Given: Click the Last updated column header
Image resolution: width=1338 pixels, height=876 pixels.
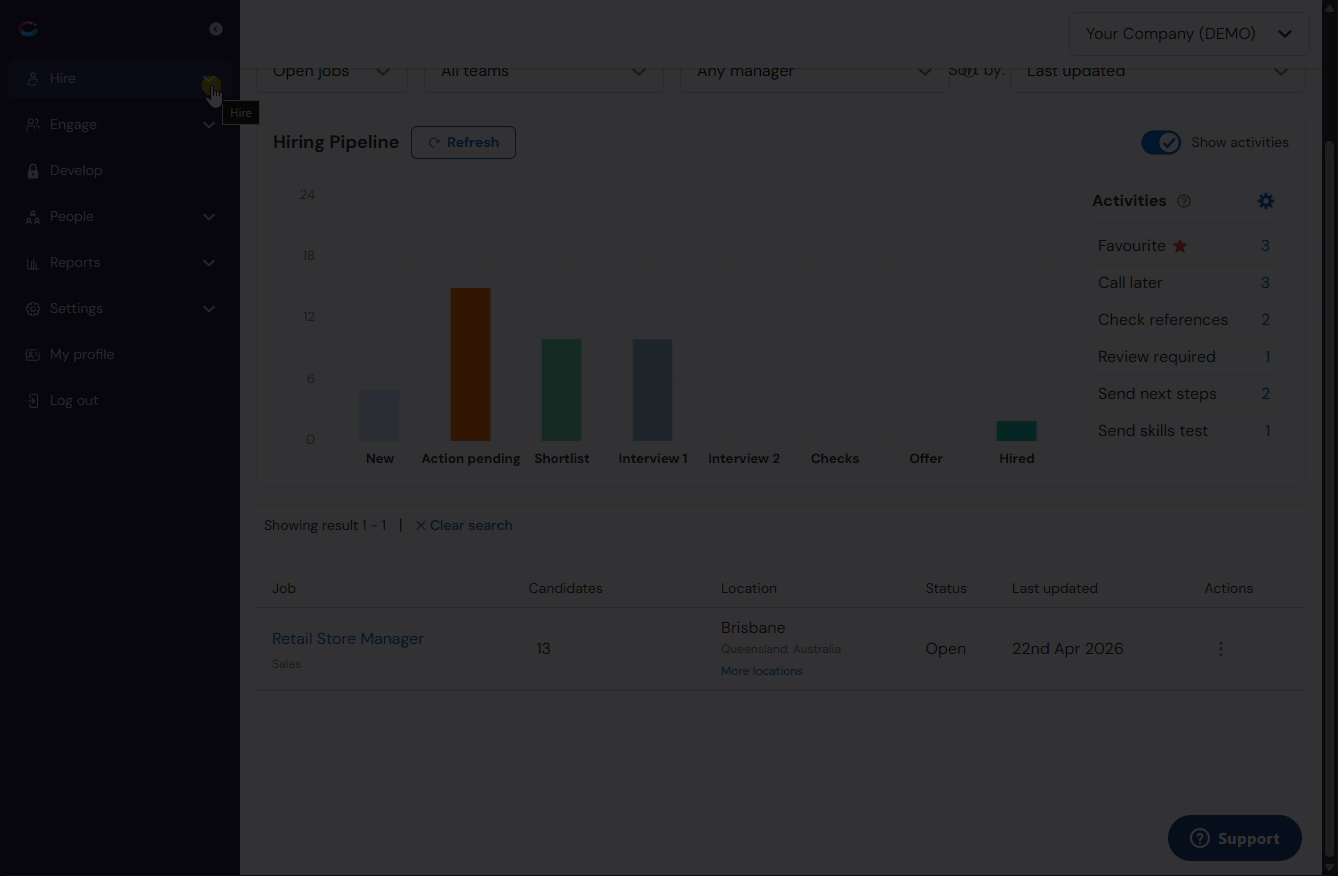Looking at the screenshot, I should 1055,588.
